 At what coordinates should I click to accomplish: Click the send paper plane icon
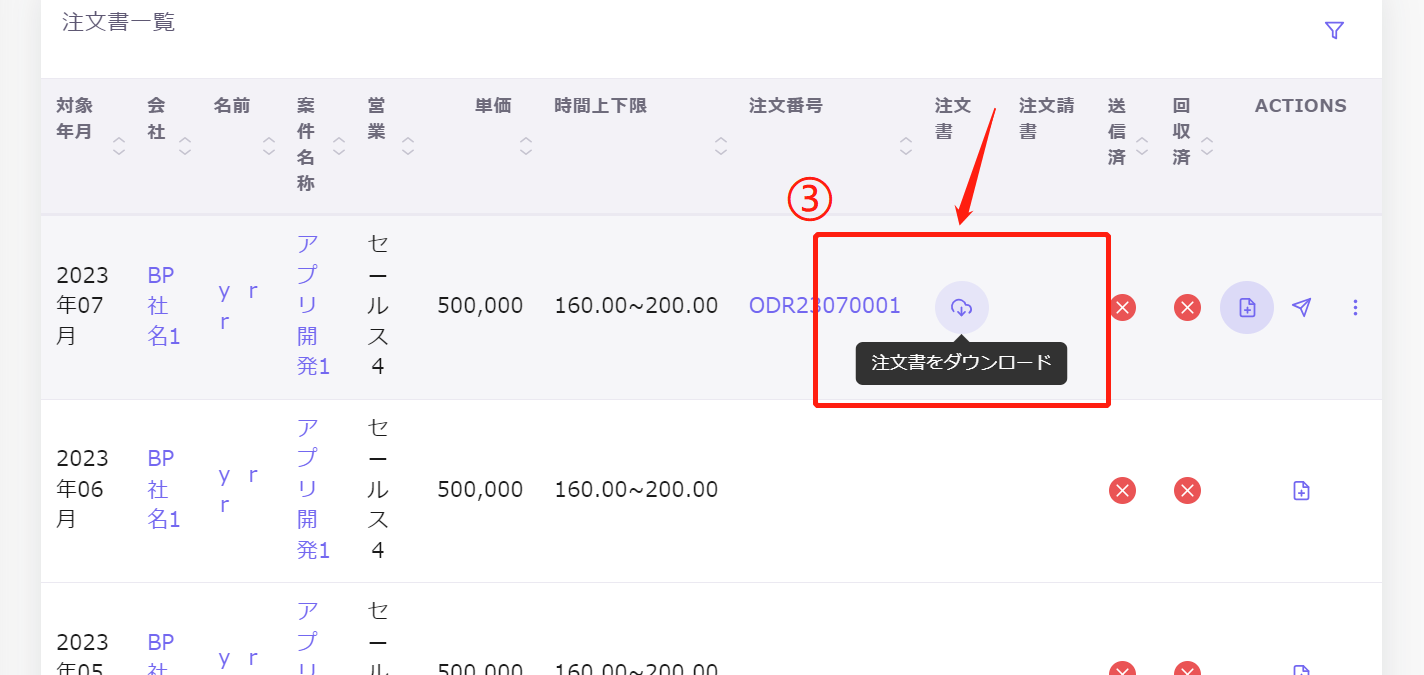[x=1301, y=307]
